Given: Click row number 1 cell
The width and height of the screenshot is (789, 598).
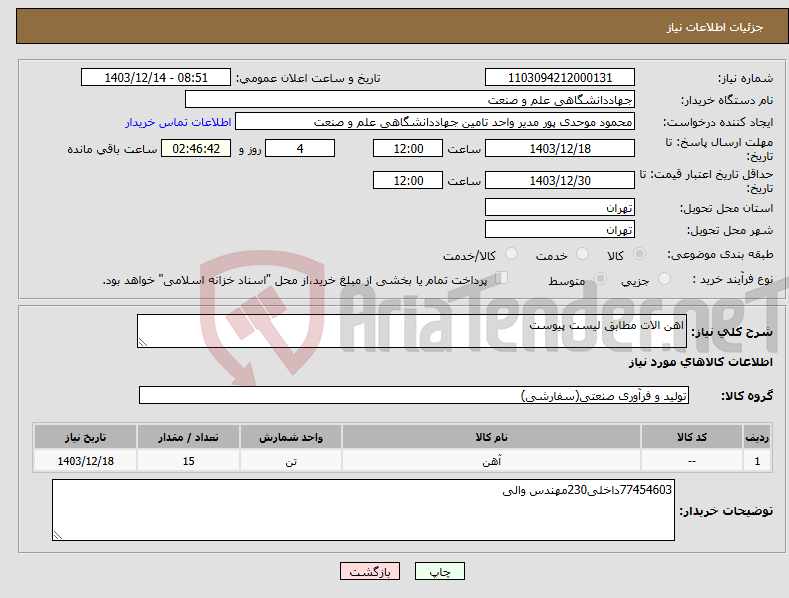Looking at the screenshot, I should [x=757, y=461].
